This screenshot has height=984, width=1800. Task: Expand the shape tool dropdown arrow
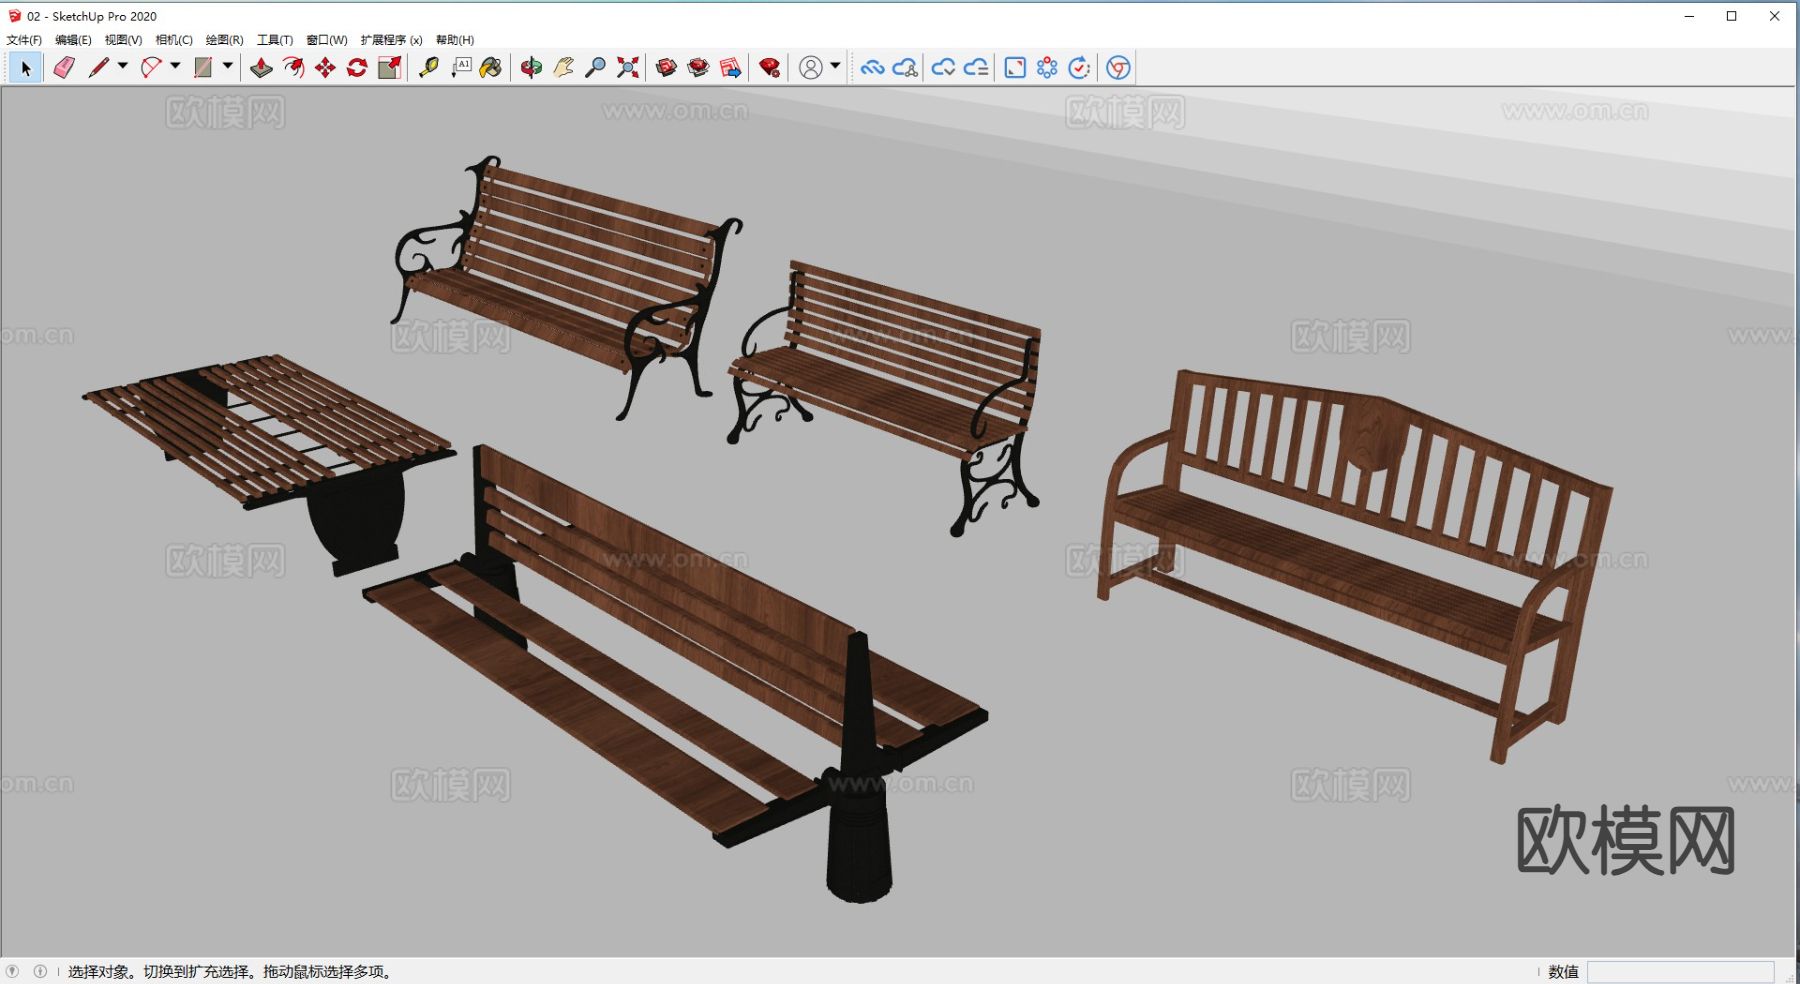click(x=228, y=66)
